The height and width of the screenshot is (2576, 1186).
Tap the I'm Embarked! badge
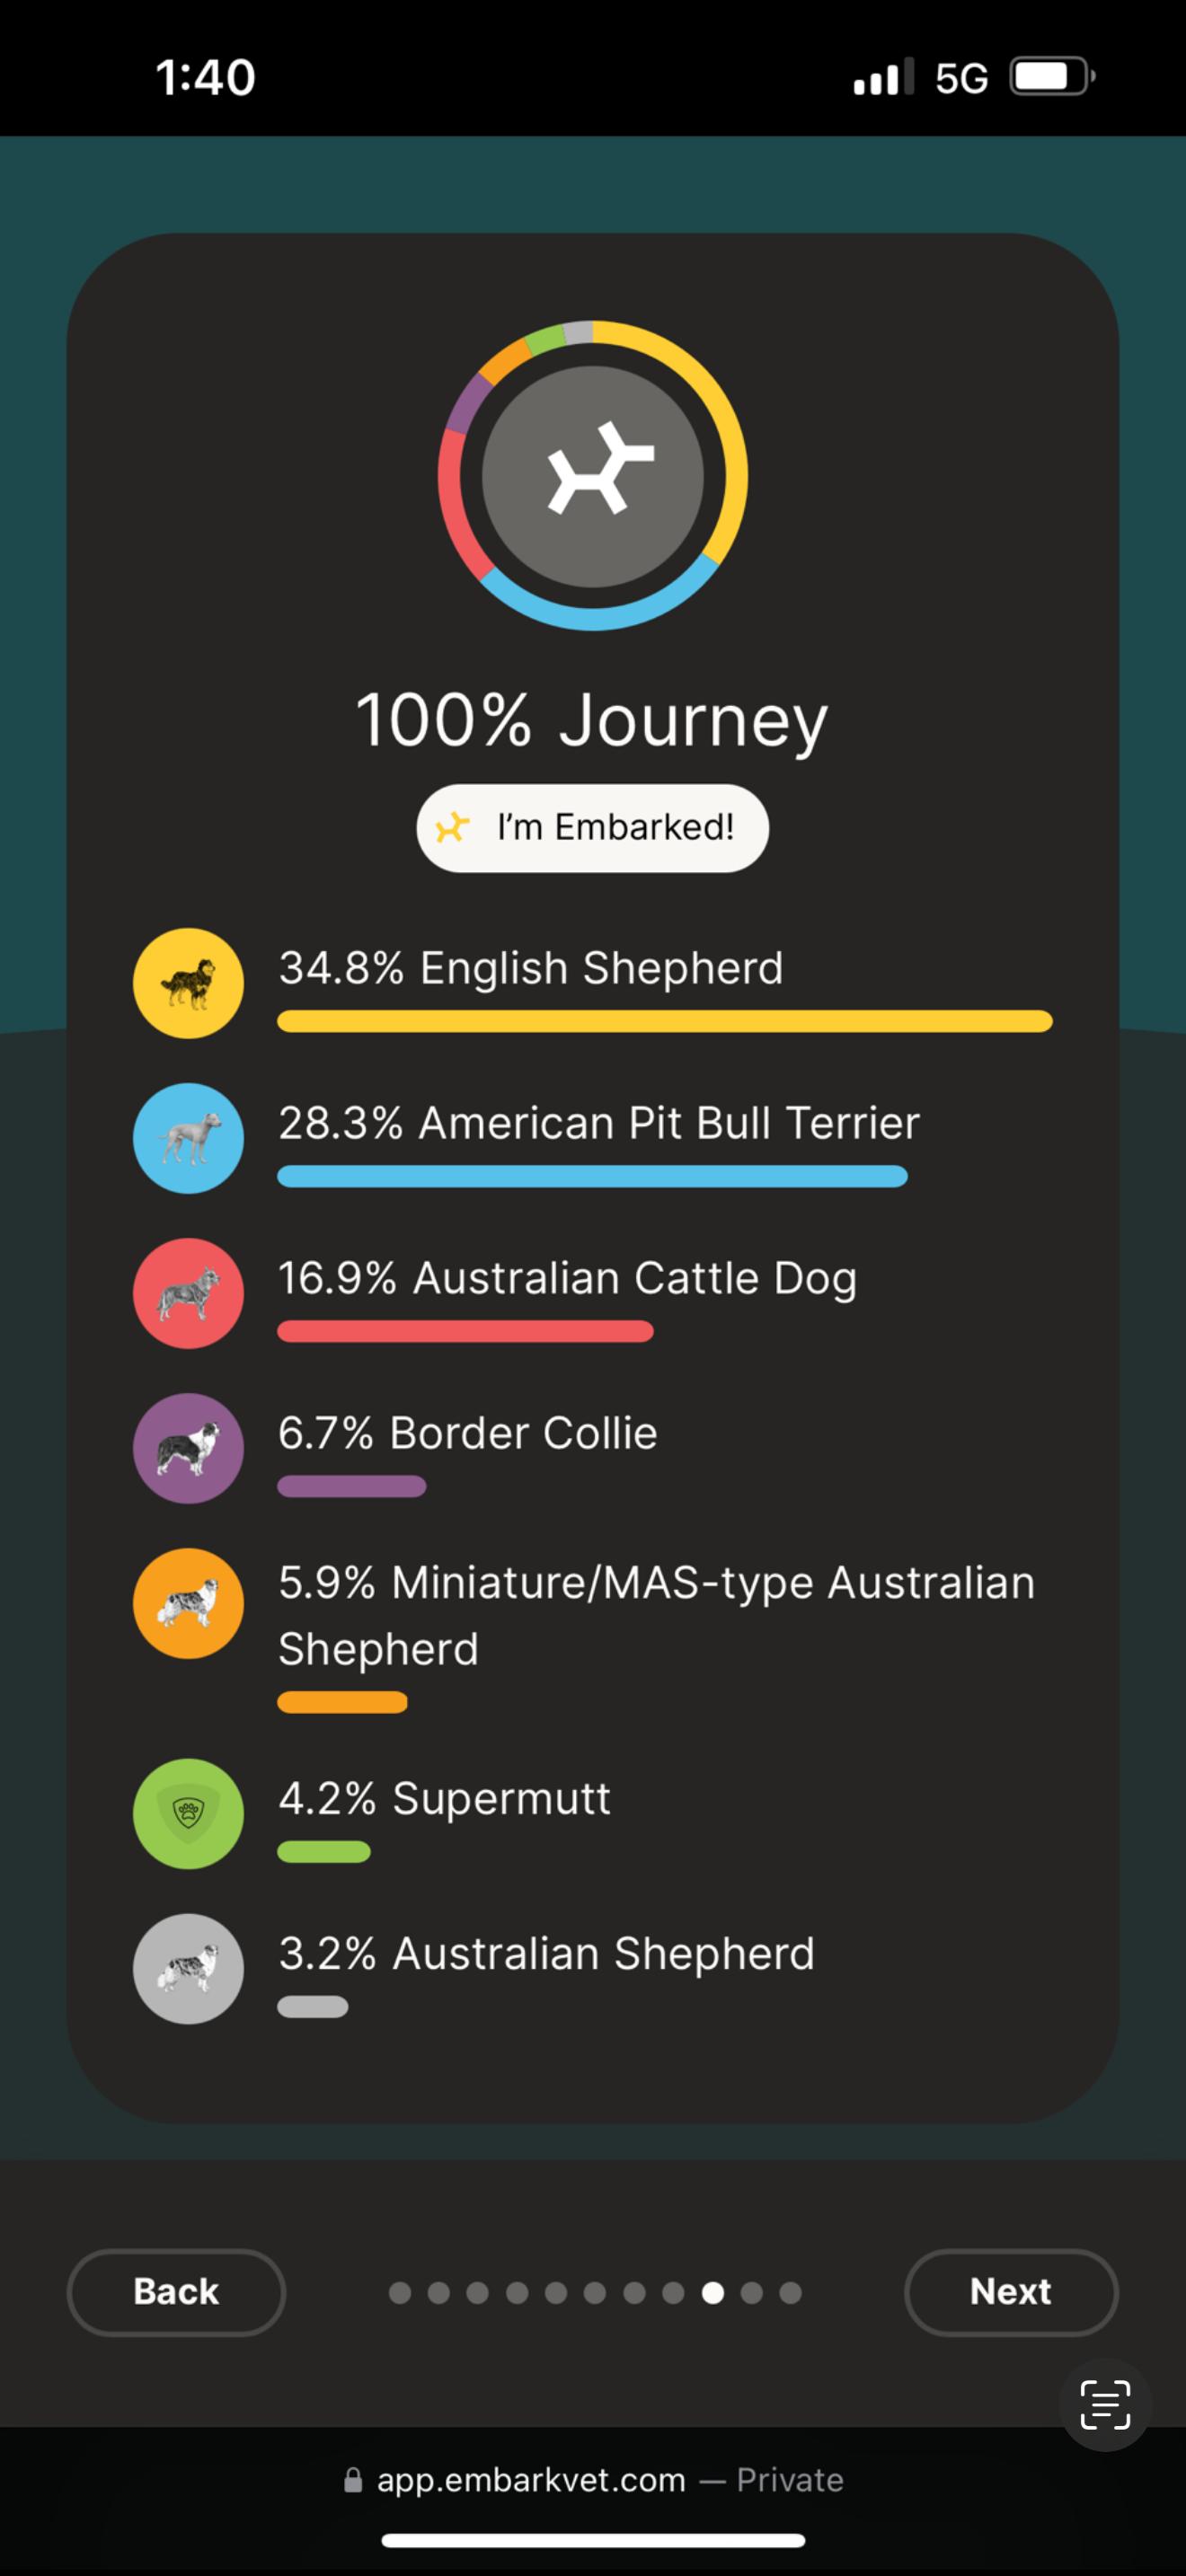click(593, 828)
